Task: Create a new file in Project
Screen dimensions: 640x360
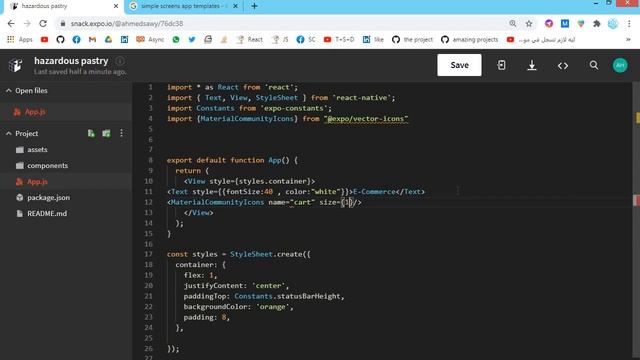Action: tap(91, 133)
